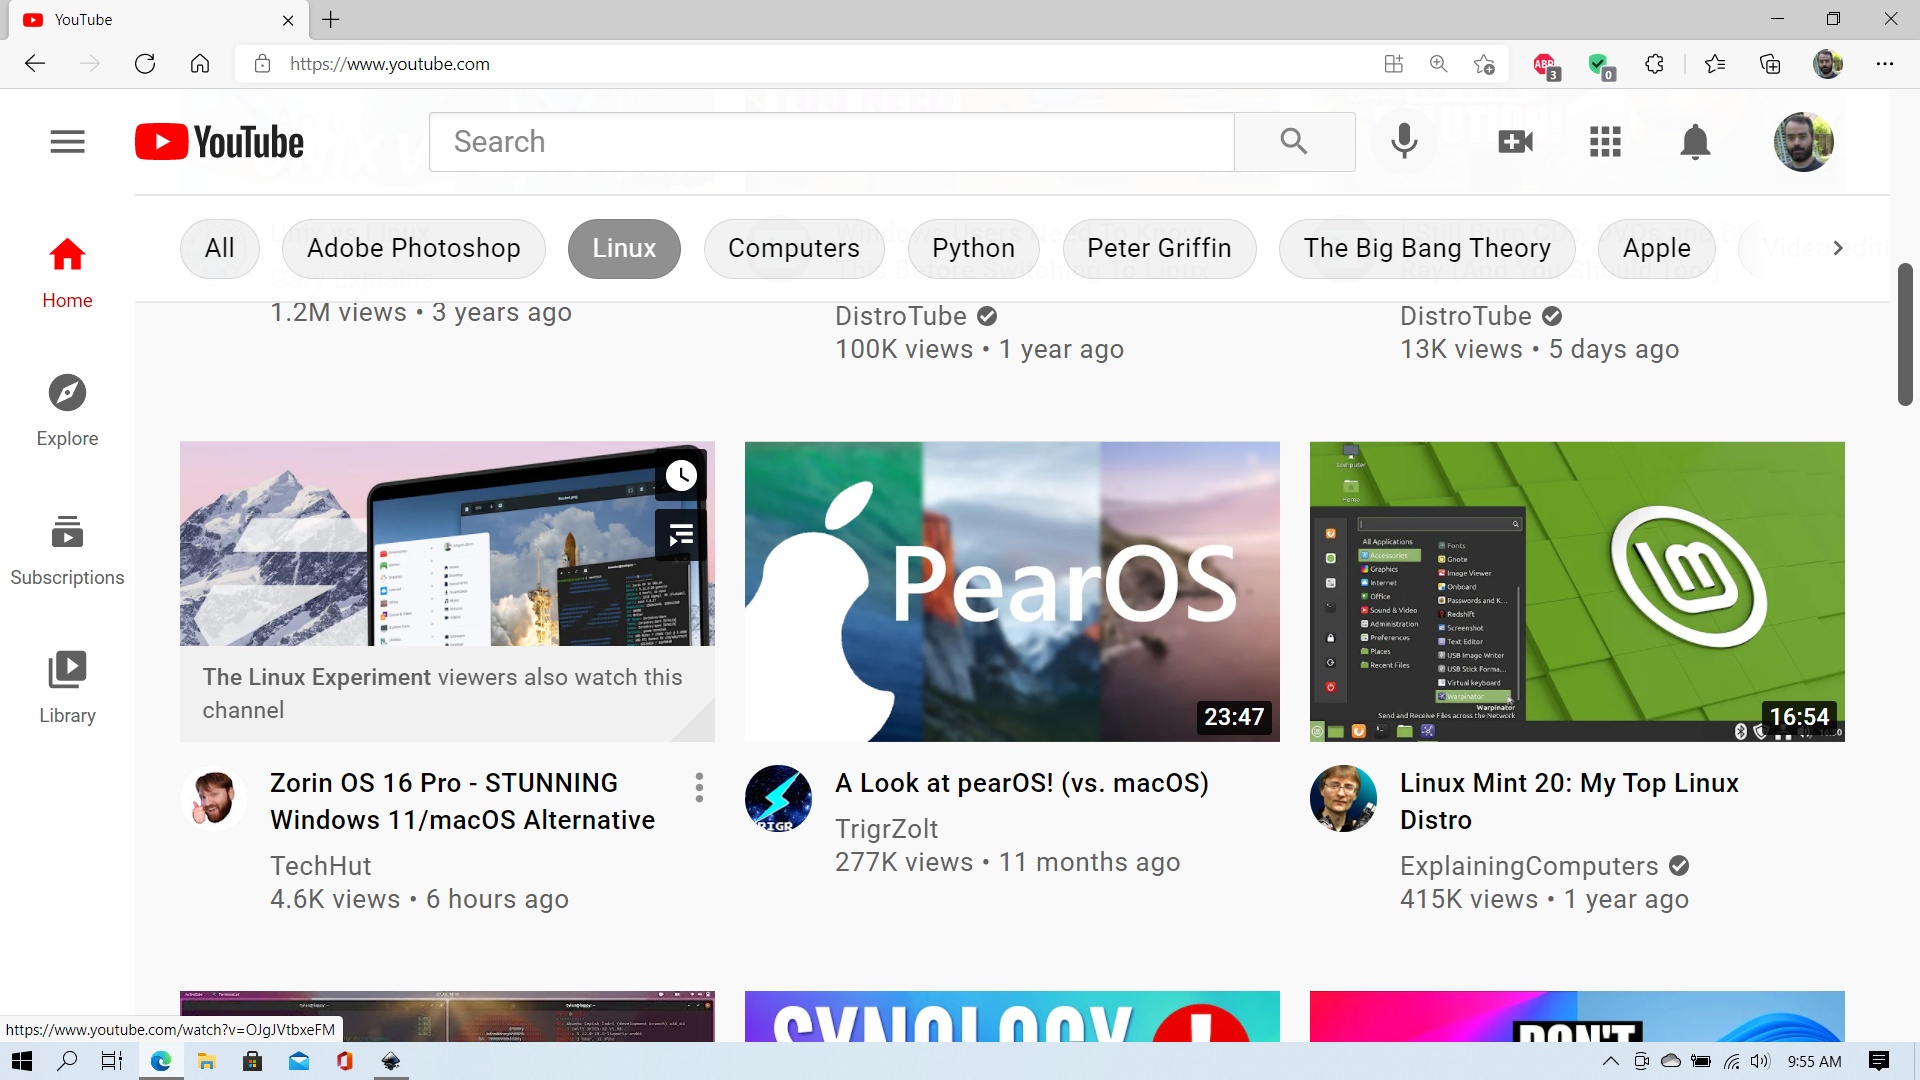Open the notifications bell
This screenshot has width=1920, height=1080.
[1695, 142]
